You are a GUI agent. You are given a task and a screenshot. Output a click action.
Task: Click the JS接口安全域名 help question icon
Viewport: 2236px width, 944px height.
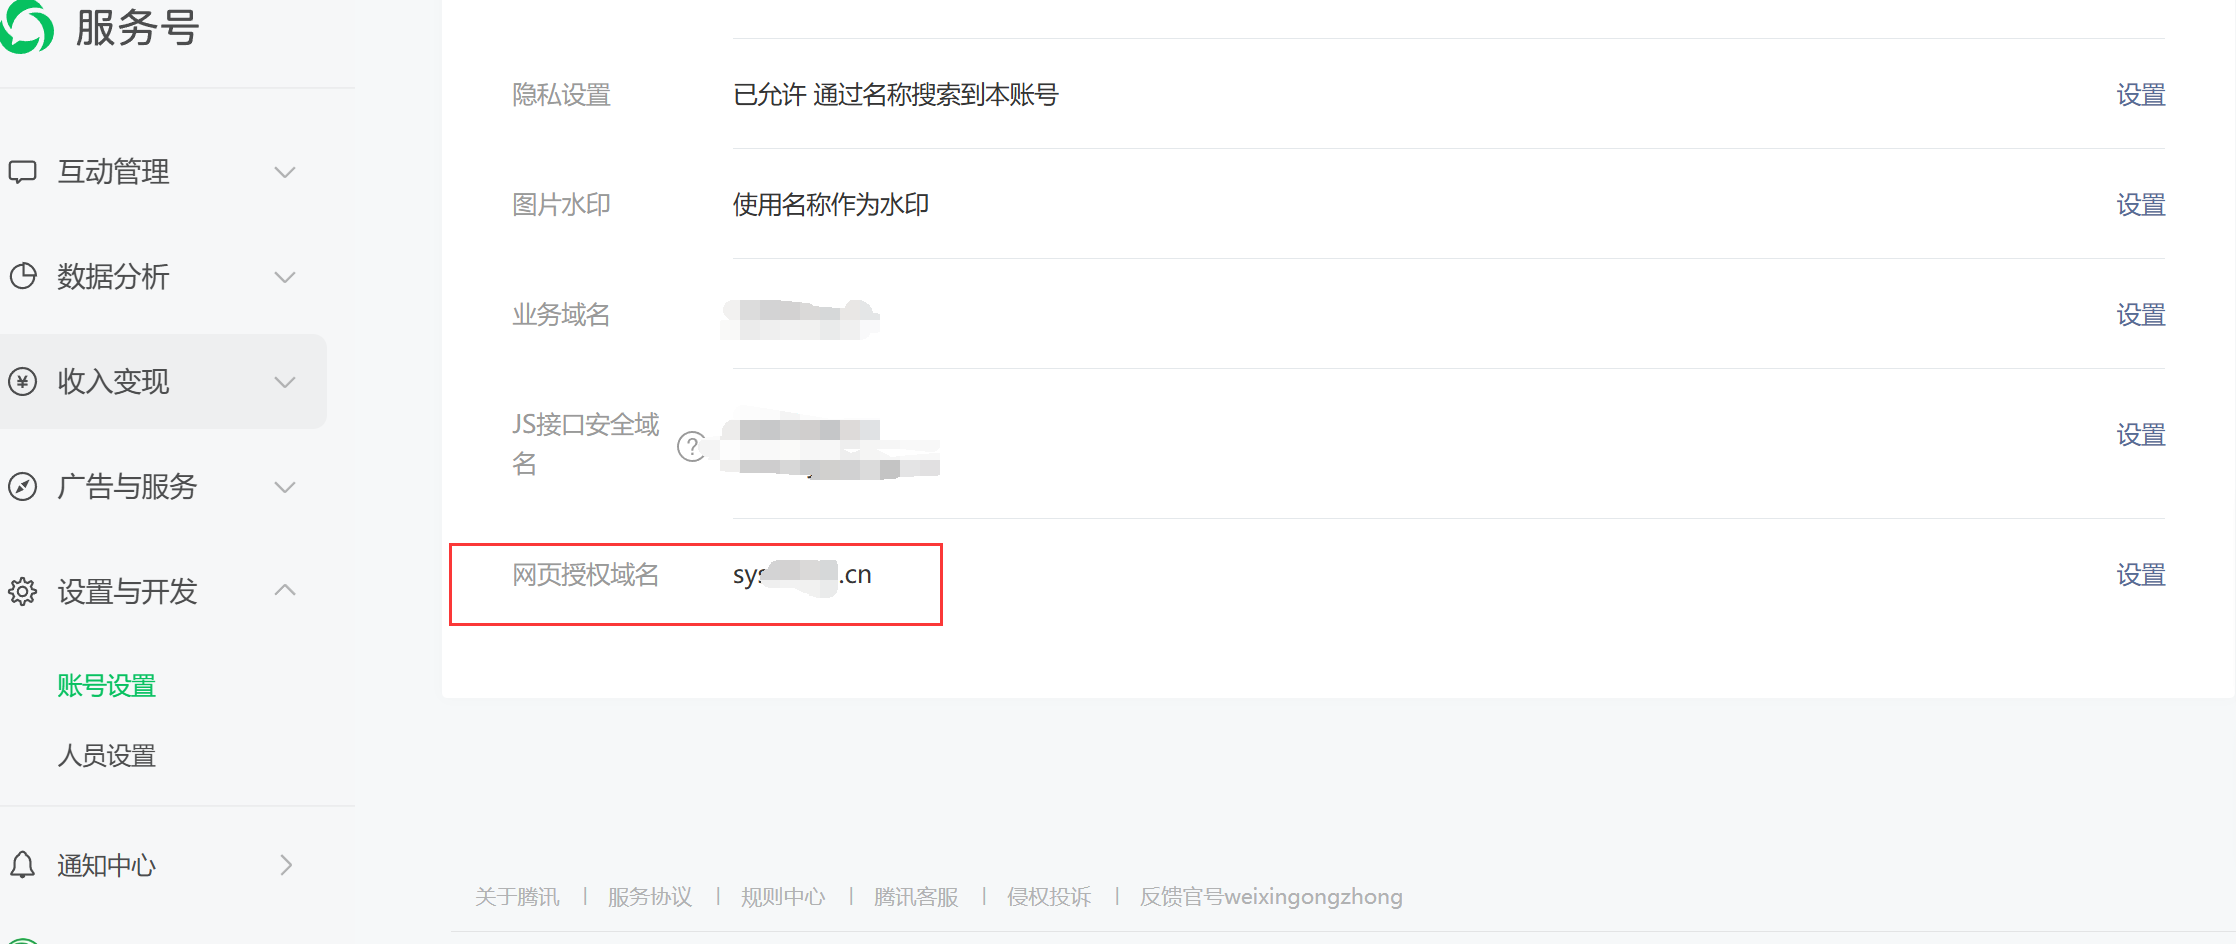point(692,446)
